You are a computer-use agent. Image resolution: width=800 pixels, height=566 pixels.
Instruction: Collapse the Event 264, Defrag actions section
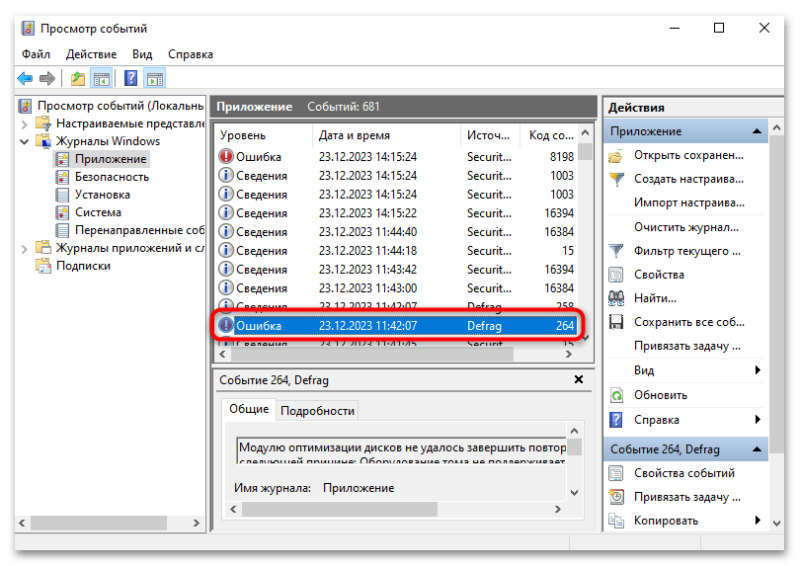click(x=757, y=450)
